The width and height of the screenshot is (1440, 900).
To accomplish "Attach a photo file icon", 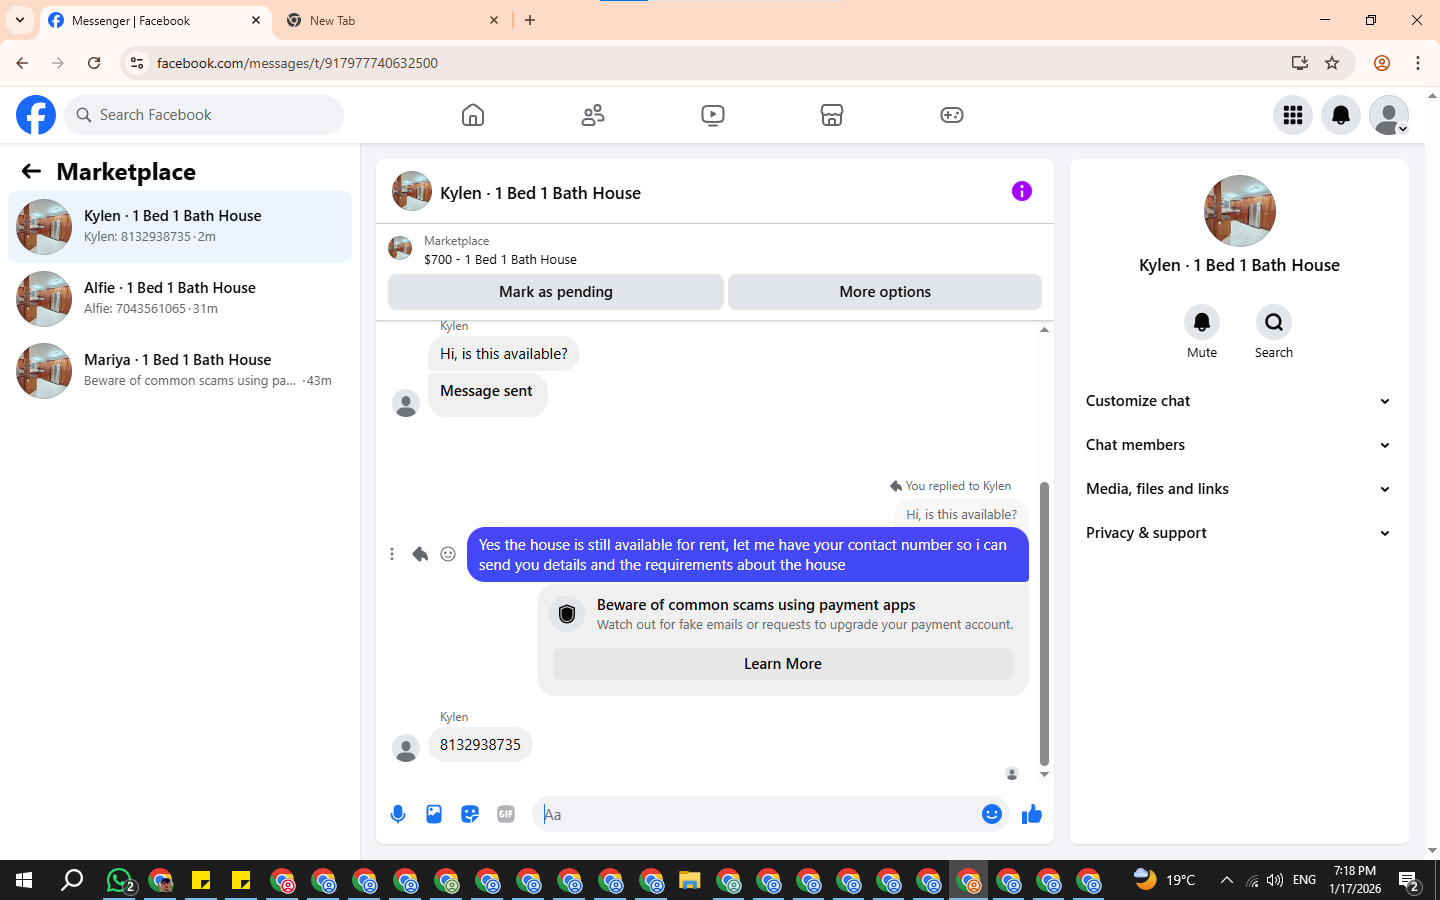I will tap(434, 814).
